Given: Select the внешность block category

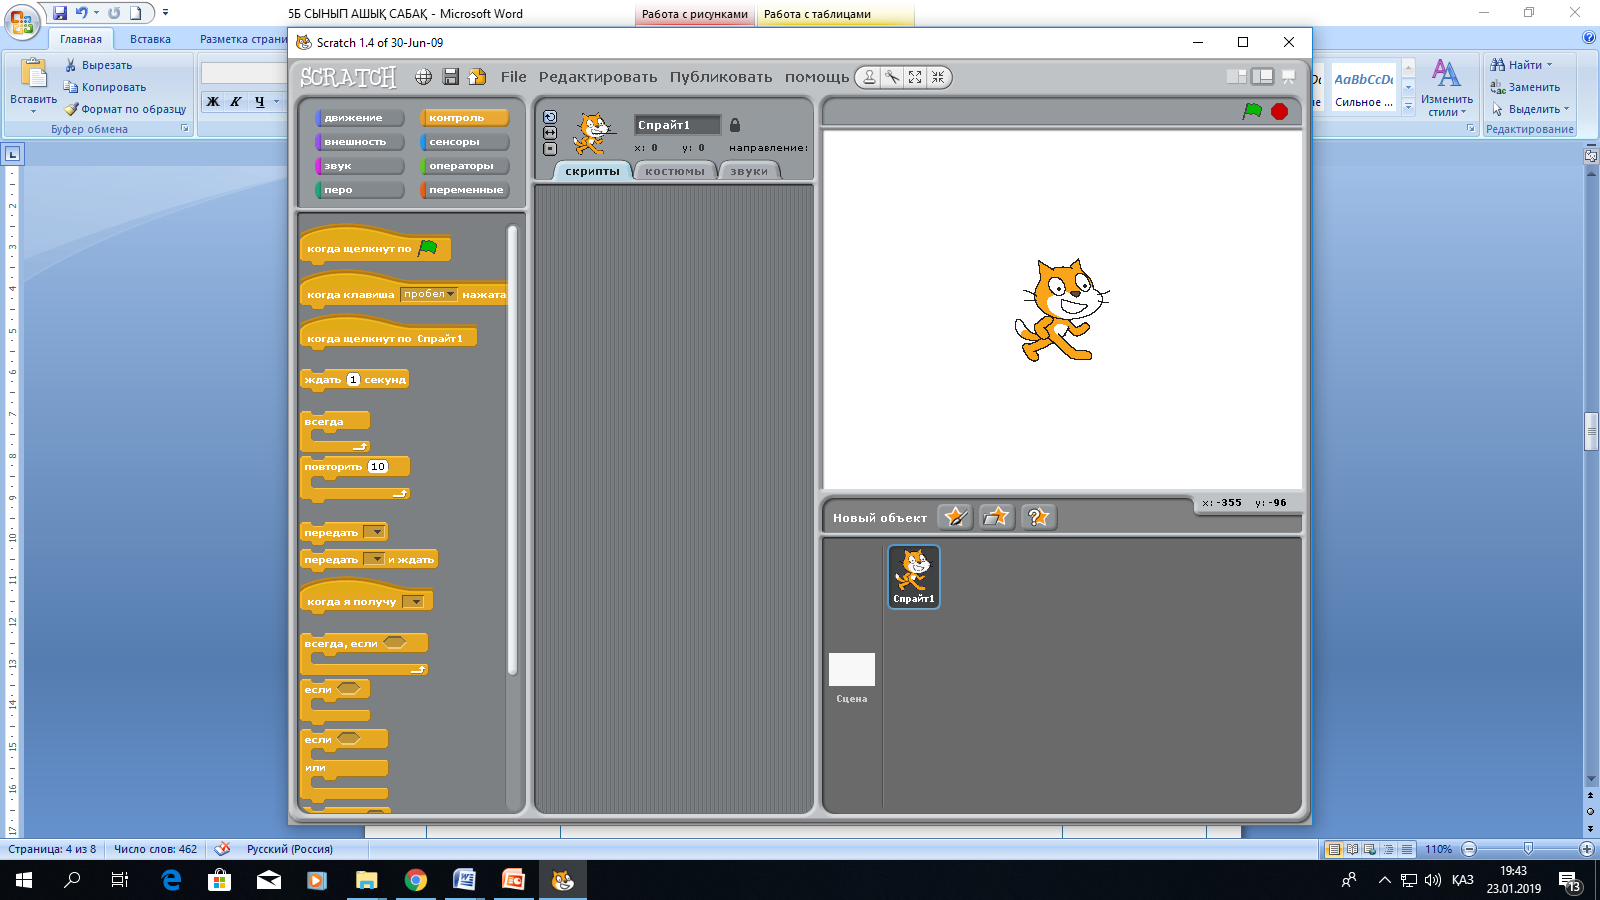Looking at the screenshot, I should pyautogui.click(x=359, y=142).
